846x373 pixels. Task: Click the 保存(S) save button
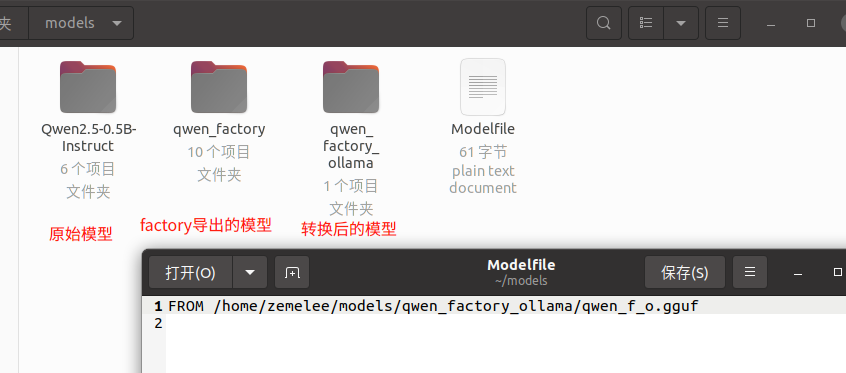pos(685,273)
